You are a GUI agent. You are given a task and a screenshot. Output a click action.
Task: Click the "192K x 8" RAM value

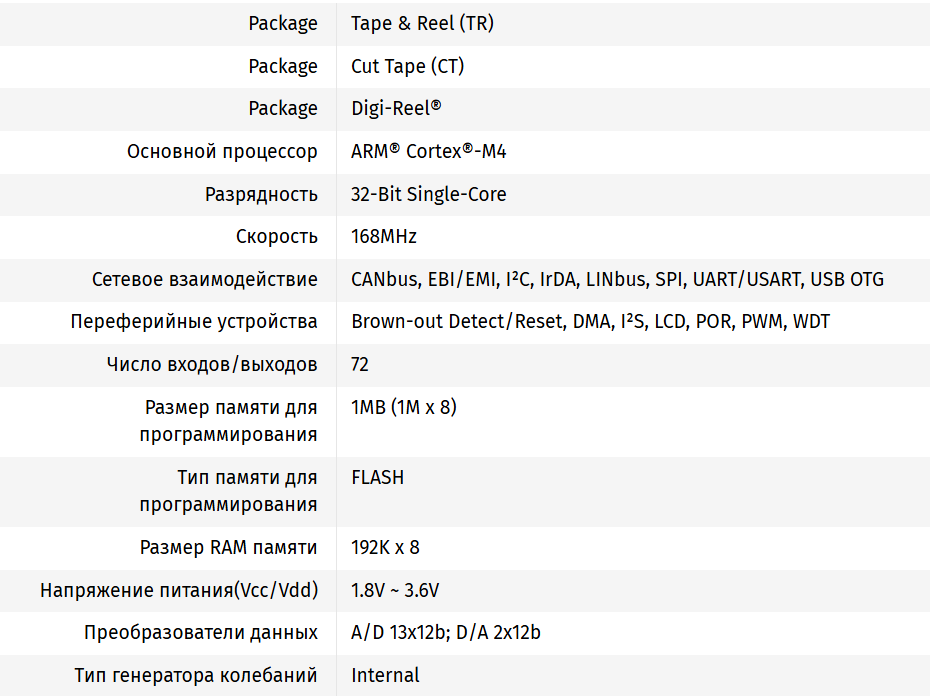point(385,548)
